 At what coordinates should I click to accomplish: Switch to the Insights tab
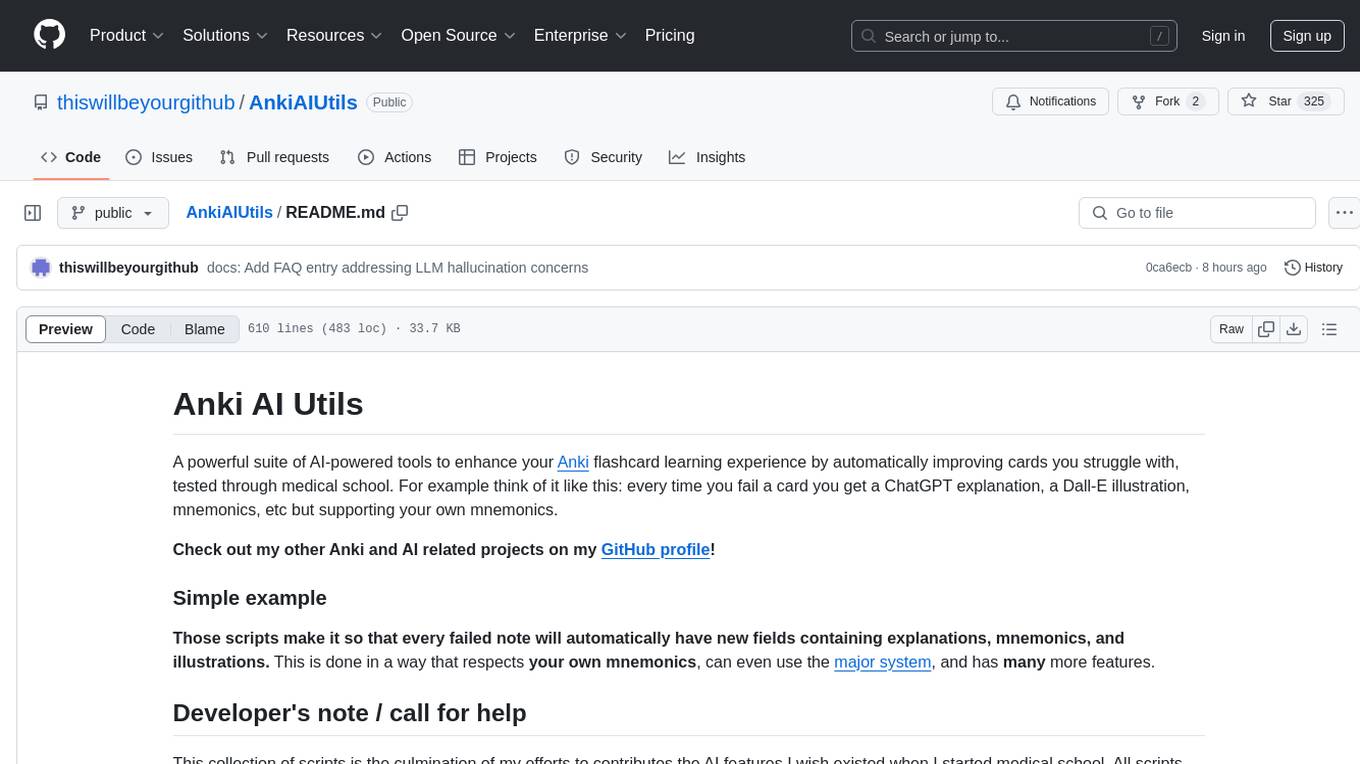(707, 157)
